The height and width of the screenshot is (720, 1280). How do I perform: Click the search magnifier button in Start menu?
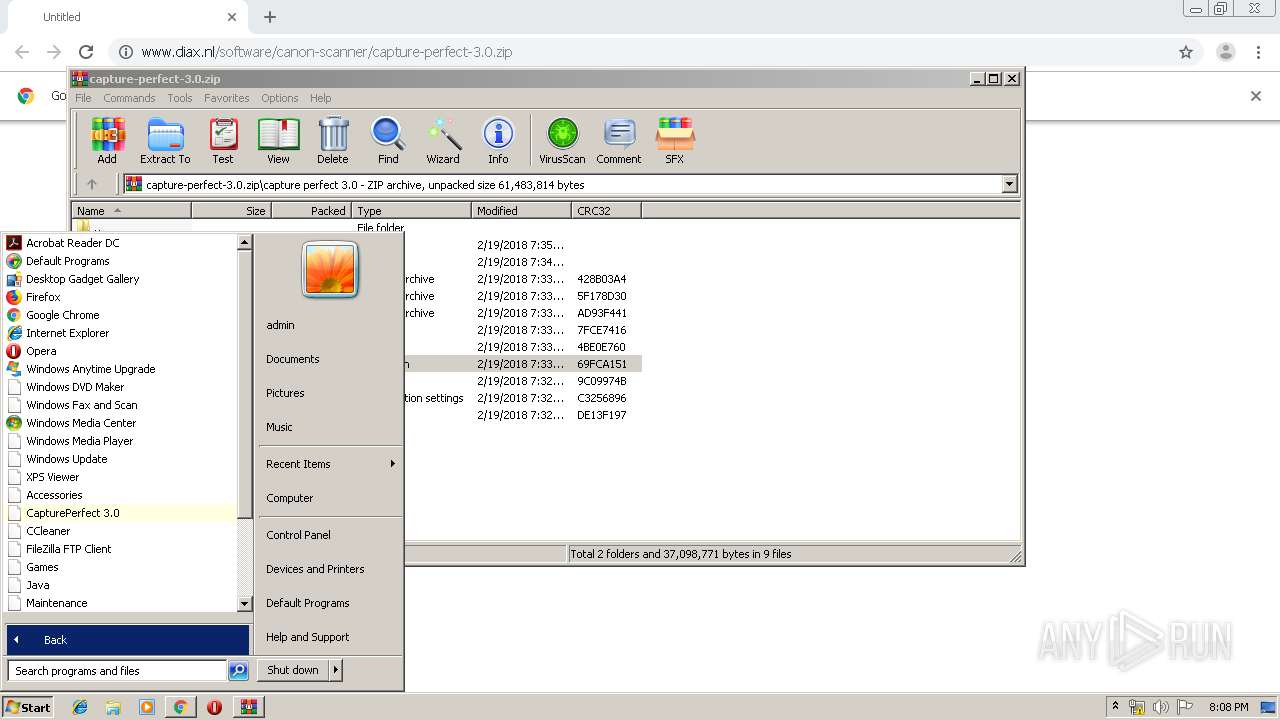(x=238, y=671)
